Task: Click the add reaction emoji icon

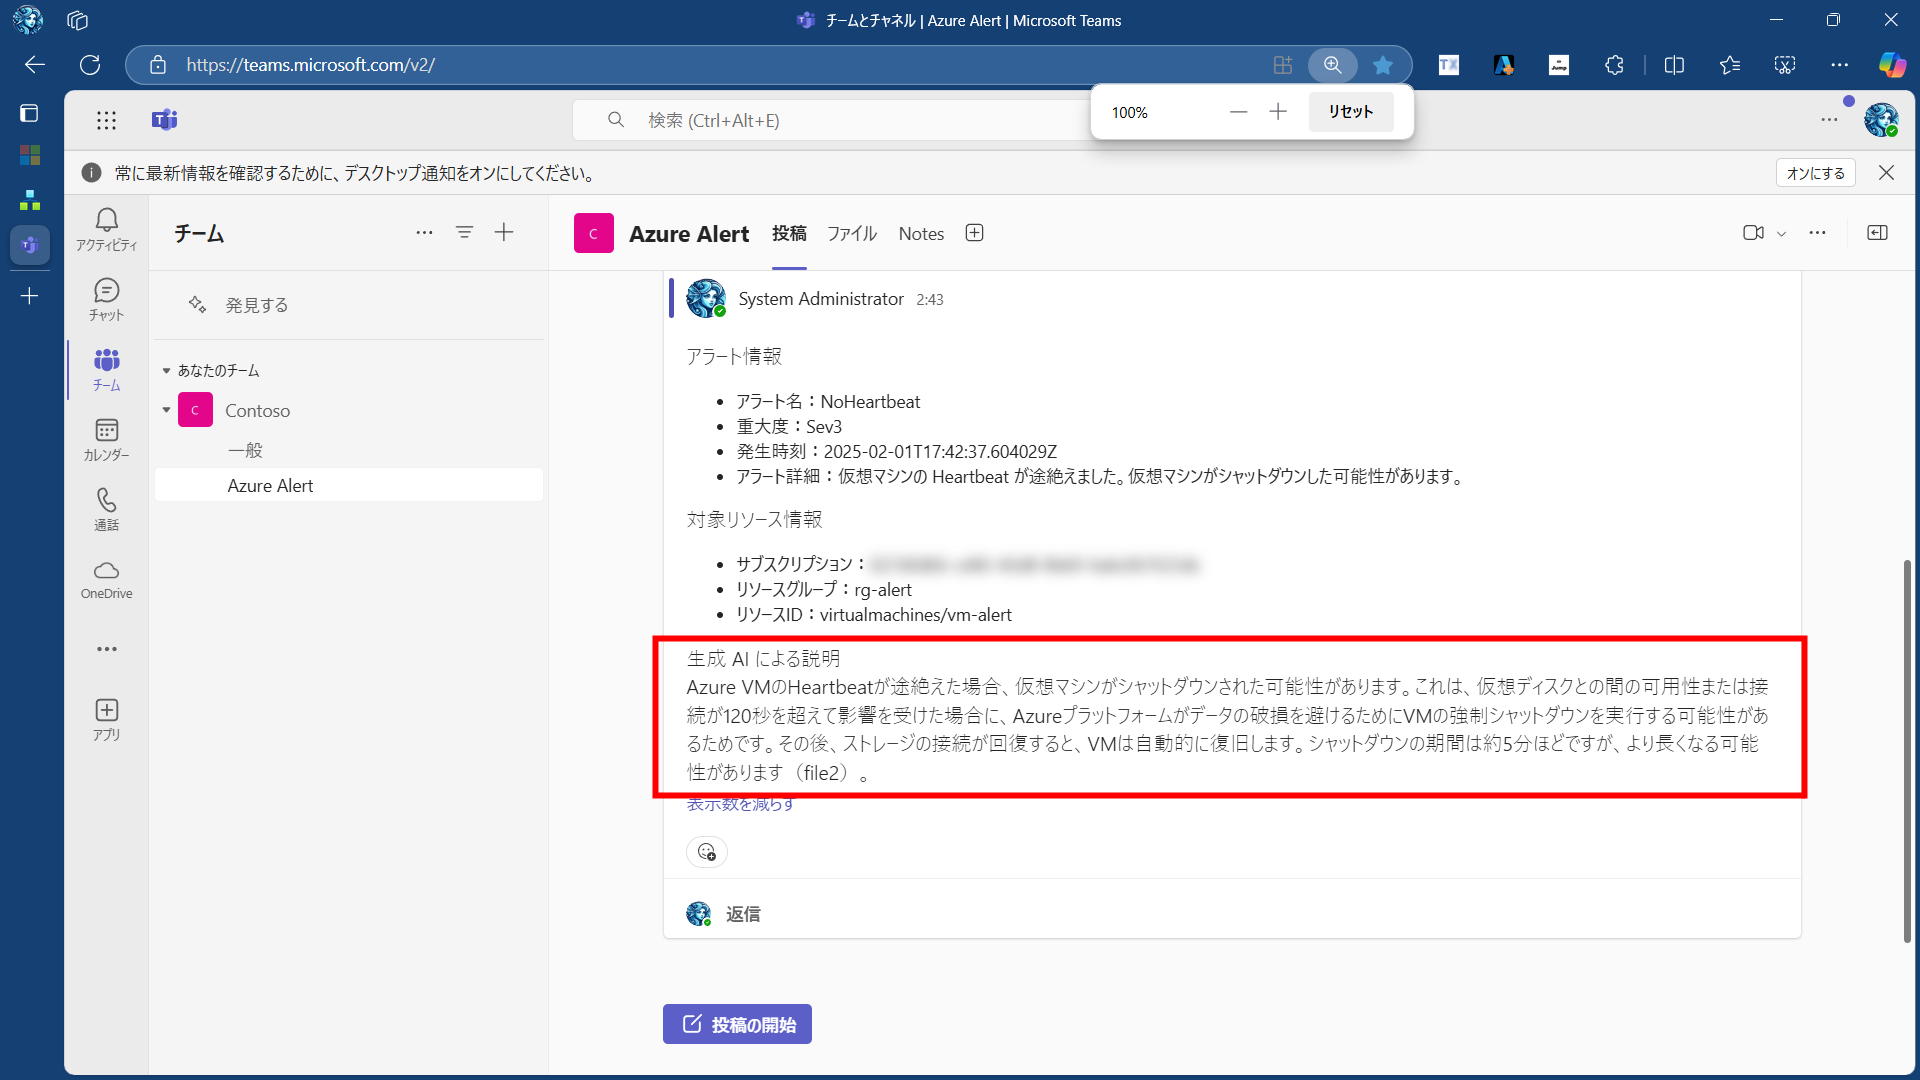Action: coord(707,852)
